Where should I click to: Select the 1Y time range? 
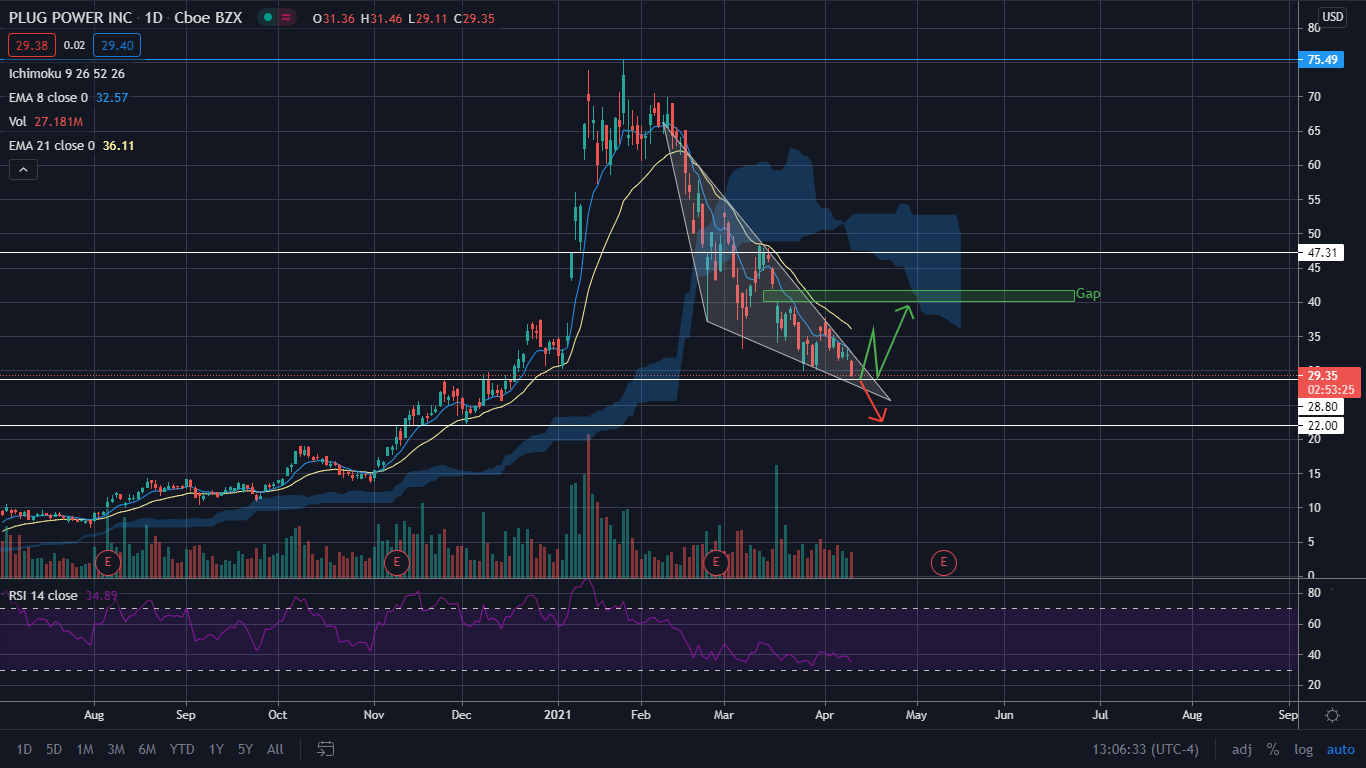click(216, 749)
